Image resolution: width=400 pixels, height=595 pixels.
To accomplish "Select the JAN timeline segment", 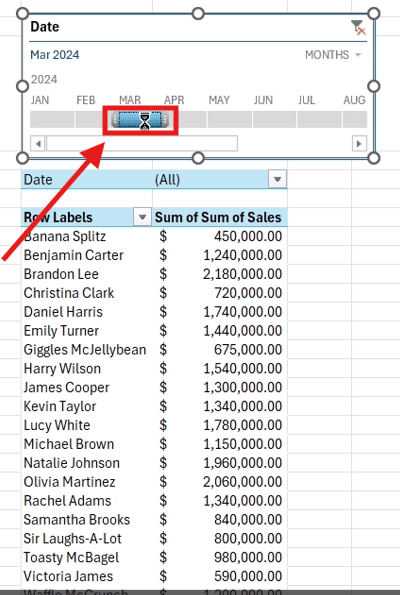I will (52, 119).
